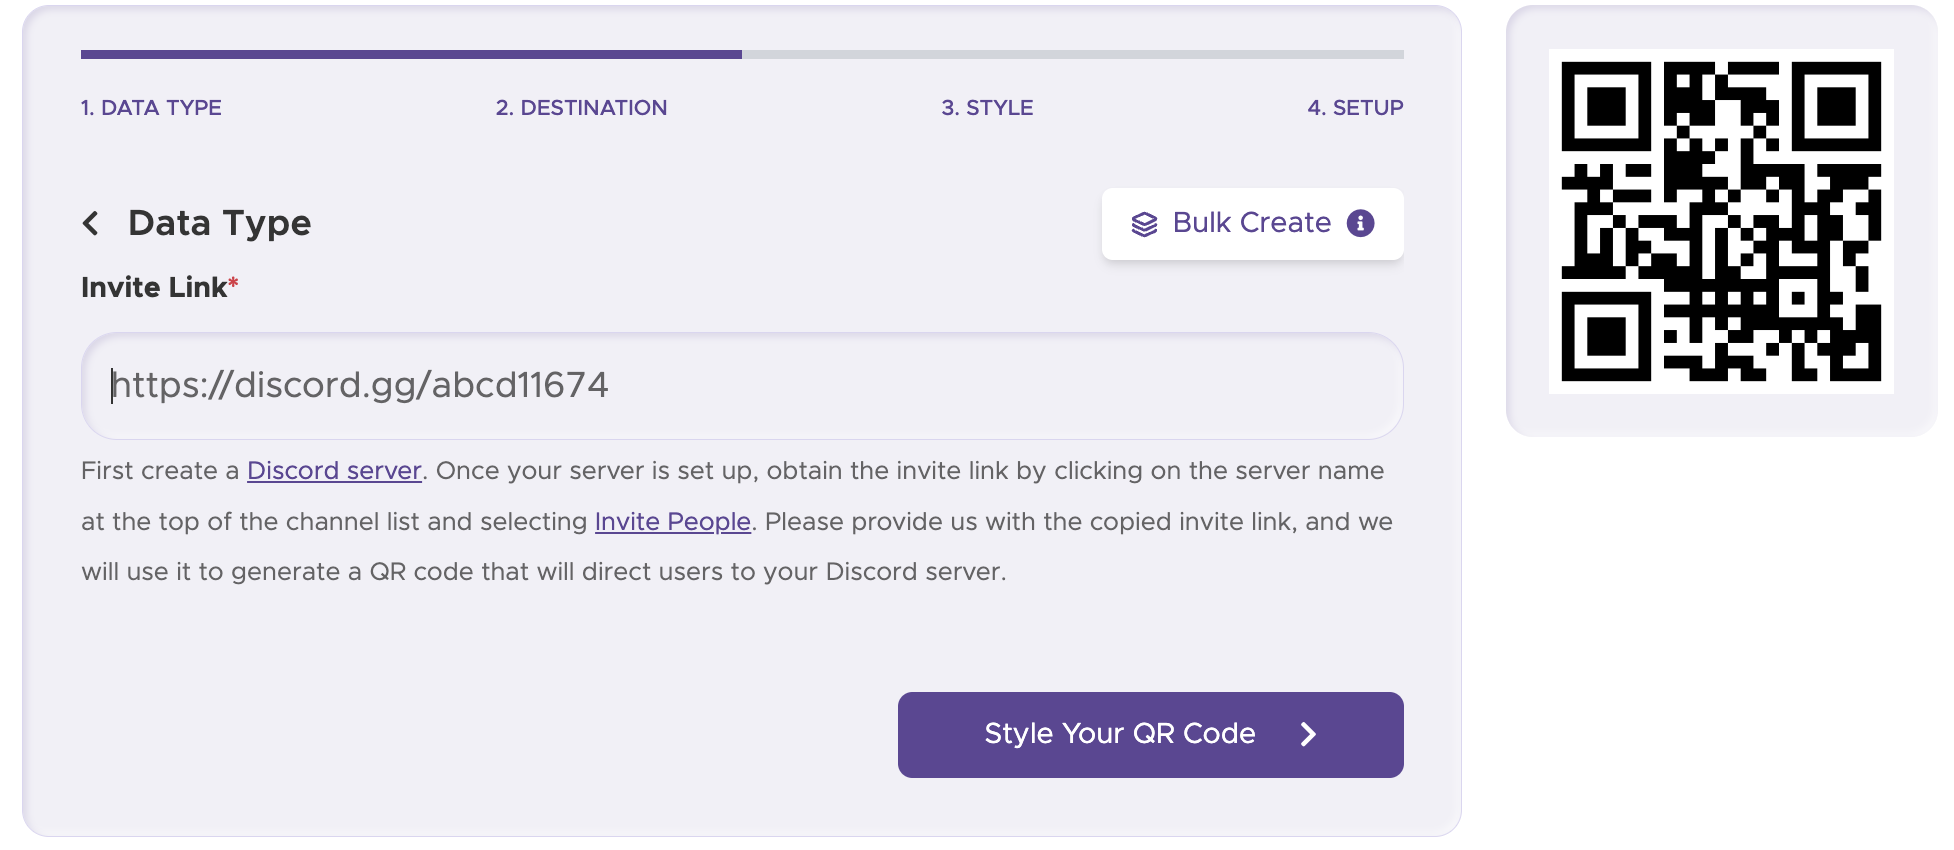This screenshot has height=850, width=1954.
Task: Click the Style Your QR Code button label
Action: (x=1119, y=734)
